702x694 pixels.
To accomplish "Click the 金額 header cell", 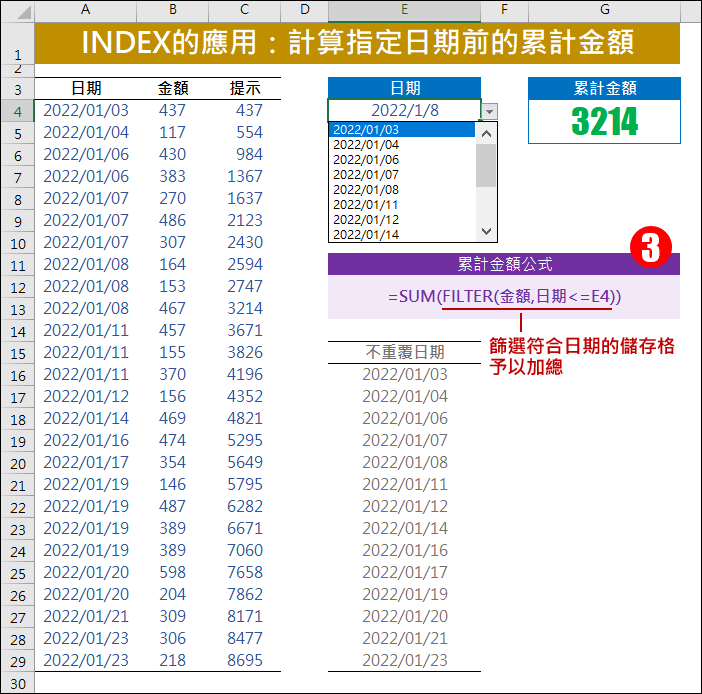I will click(x=173, y=88).
